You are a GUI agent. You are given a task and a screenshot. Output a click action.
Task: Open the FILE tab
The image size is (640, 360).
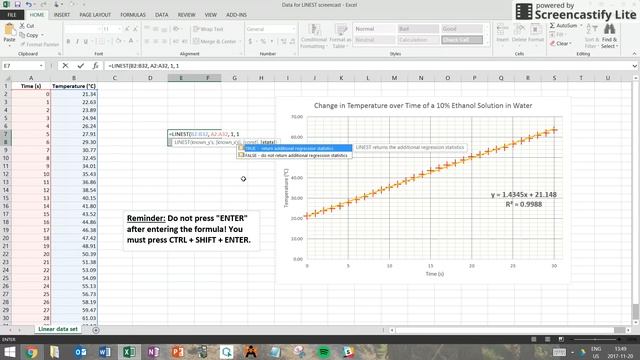pos(12,15)
